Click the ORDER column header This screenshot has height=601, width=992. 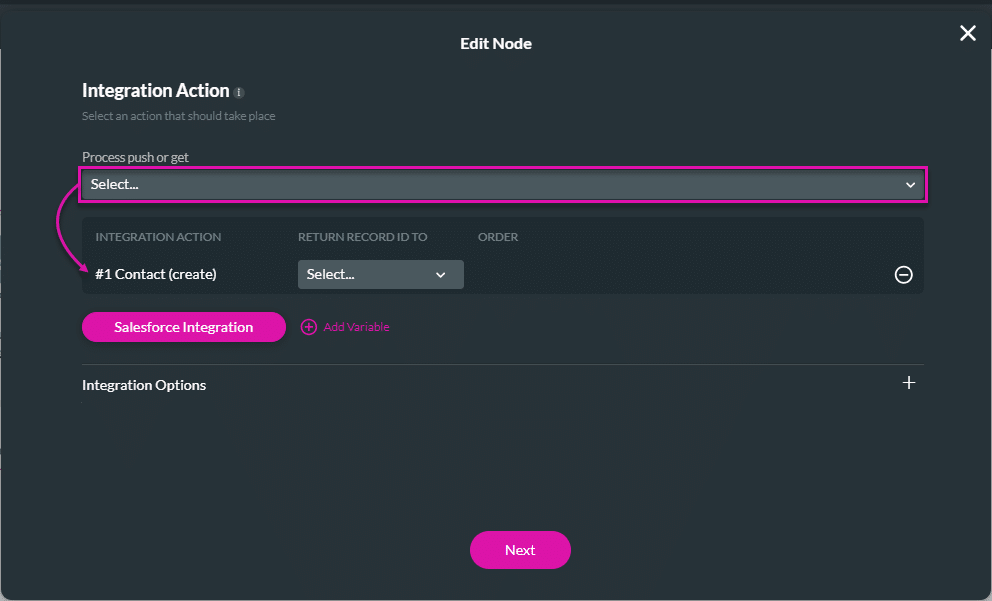click(x=498, y=237)
